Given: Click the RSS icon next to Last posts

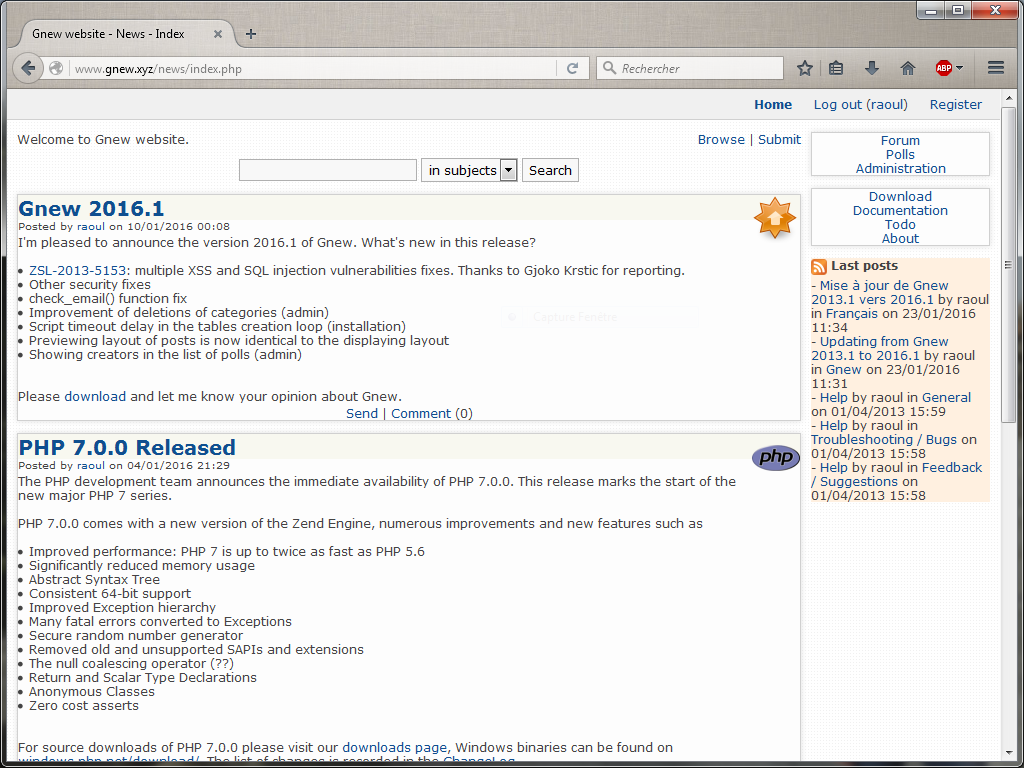Looking at the screenshot, I should click(818, 265).
